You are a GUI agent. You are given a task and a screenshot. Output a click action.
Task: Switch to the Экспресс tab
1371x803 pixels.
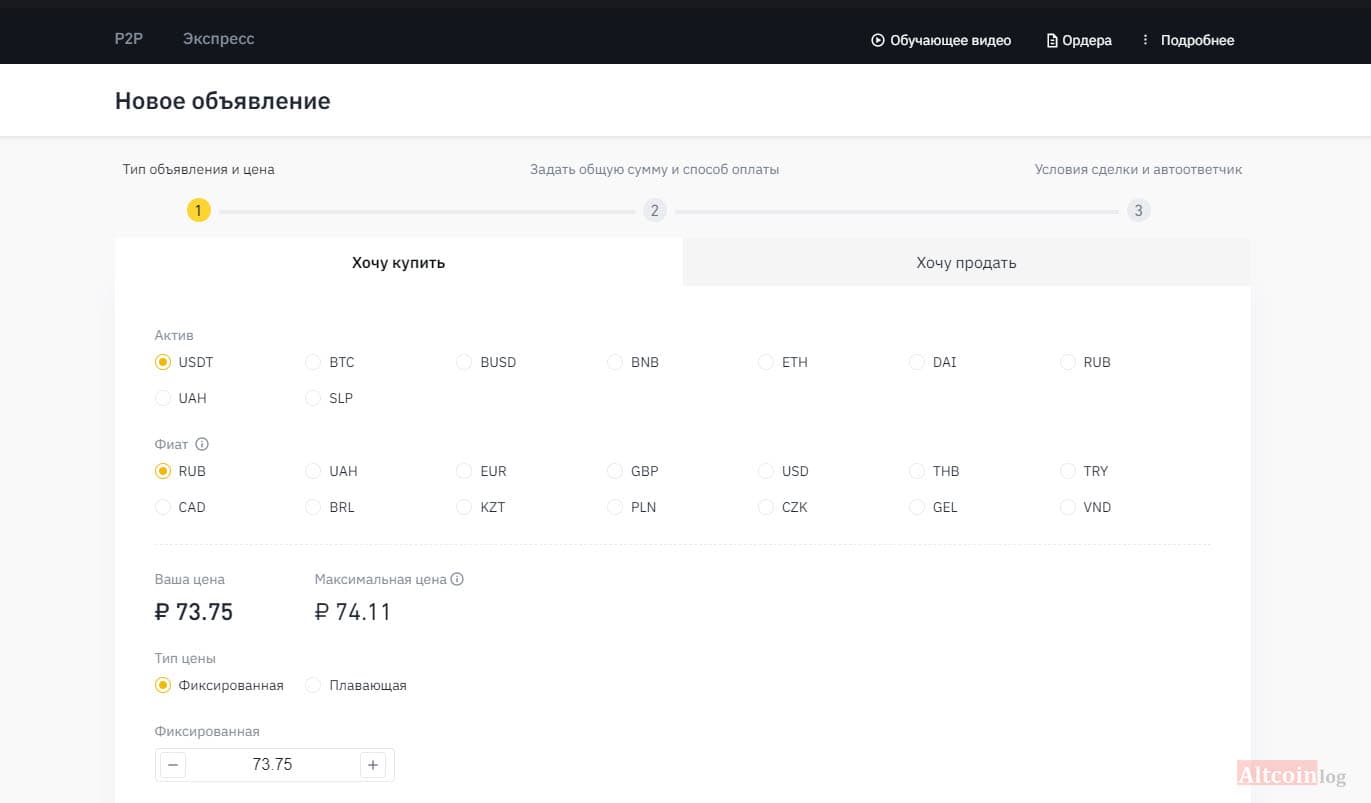218,39
